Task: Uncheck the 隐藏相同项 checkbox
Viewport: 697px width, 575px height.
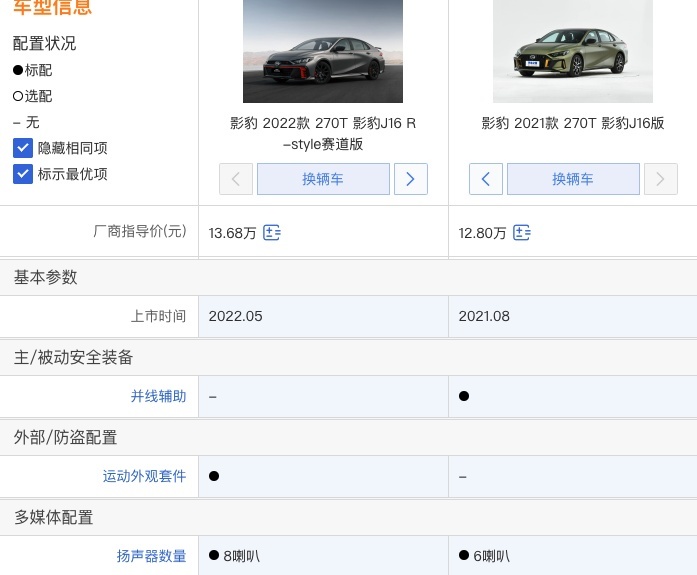Action: pyautogui.click(x=23, y=148)
